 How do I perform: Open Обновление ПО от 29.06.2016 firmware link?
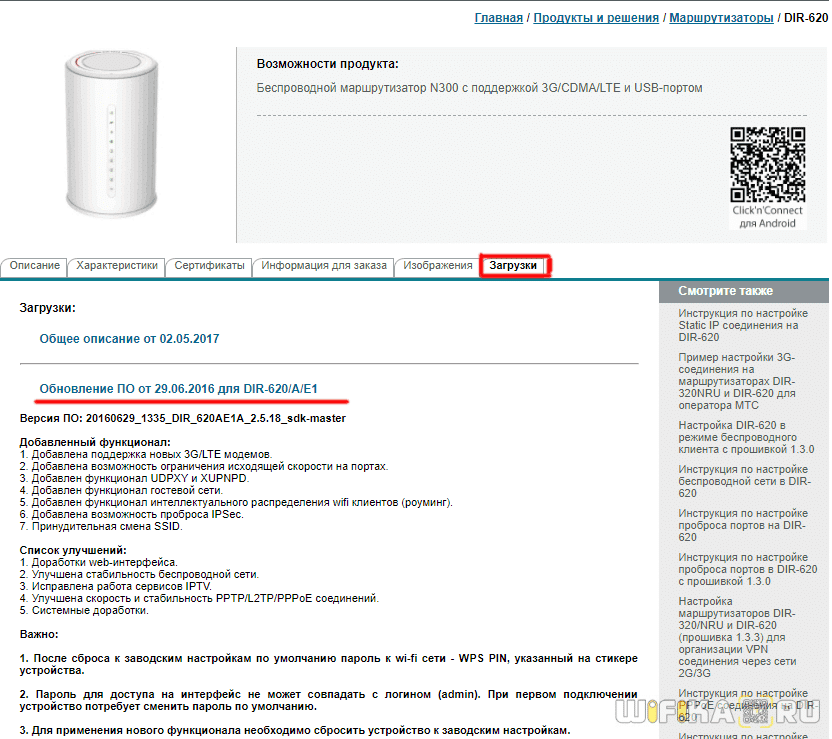coord(178,389)
